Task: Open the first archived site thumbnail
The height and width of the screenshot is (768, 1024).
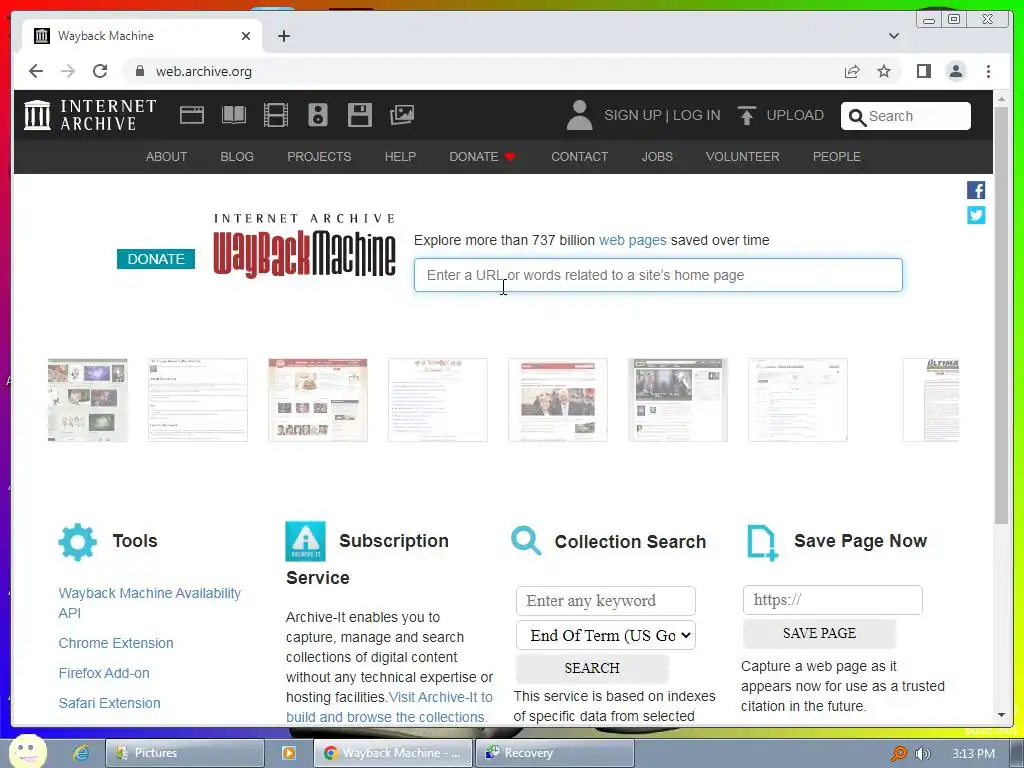Action: (88, 400)
